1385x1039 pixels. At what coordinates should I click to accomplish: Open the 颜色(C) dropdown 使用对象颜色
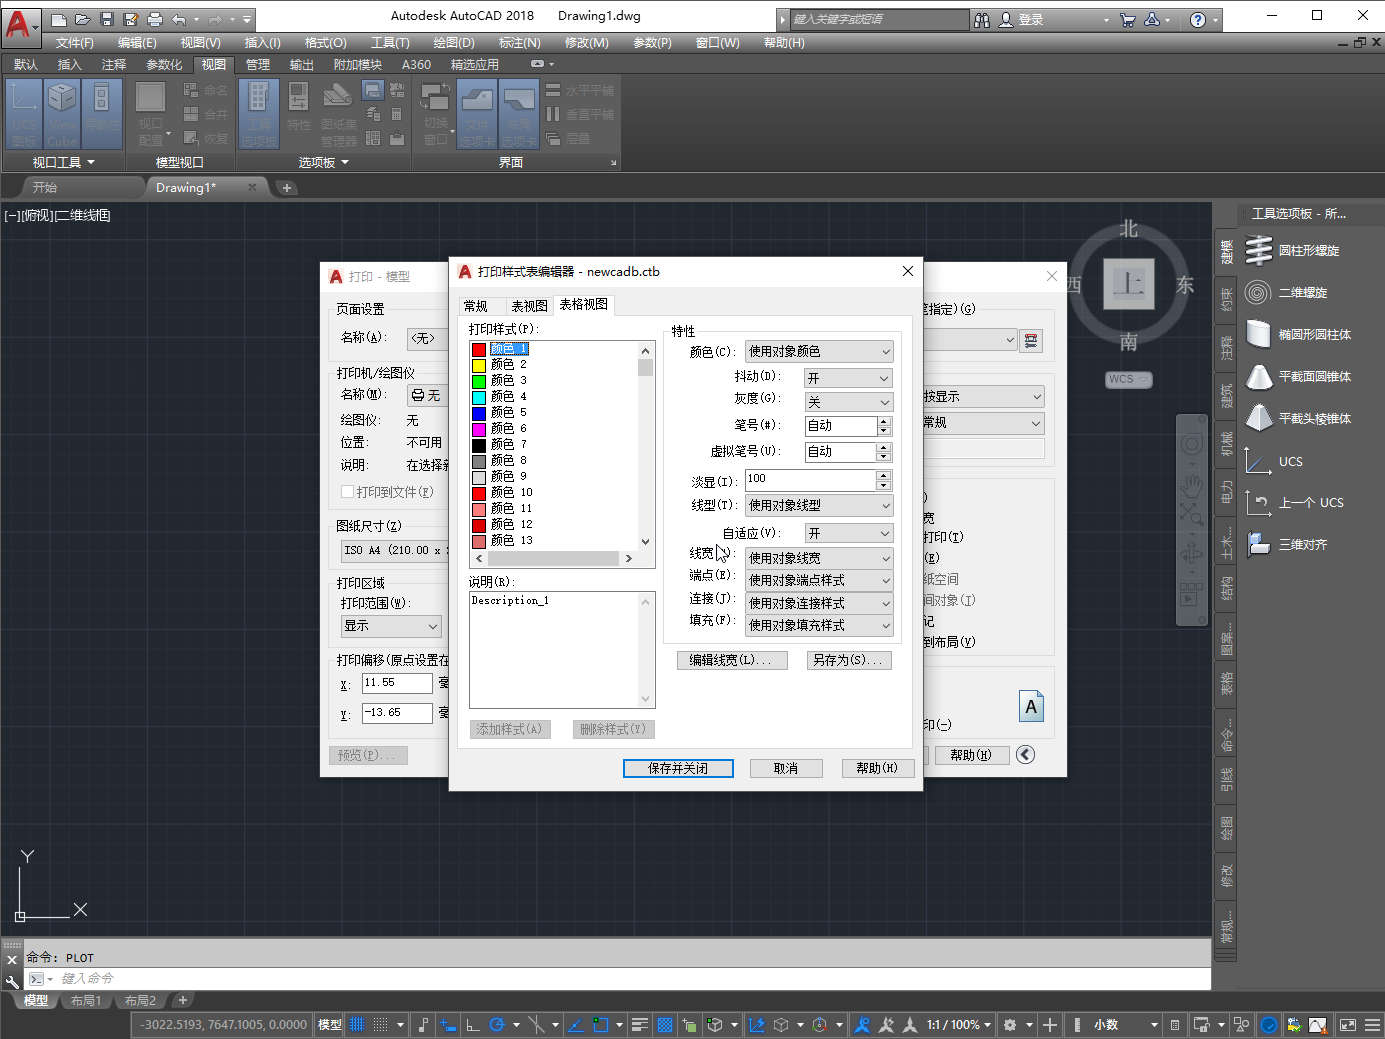pyautogui.click(x=819, y=351)
